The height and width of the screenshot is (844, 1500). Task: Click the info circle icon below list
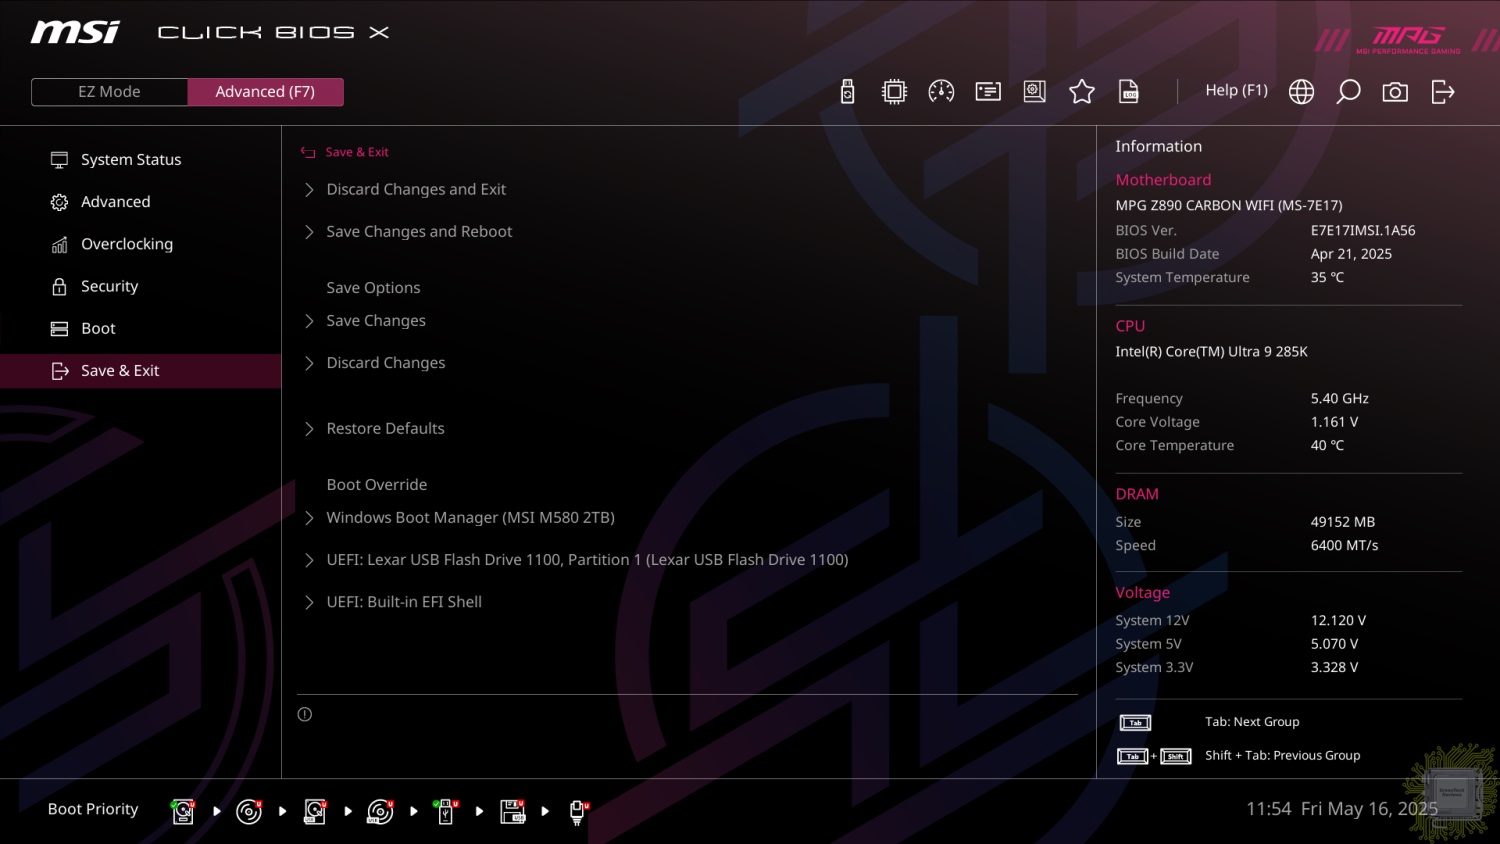point(305,714)
